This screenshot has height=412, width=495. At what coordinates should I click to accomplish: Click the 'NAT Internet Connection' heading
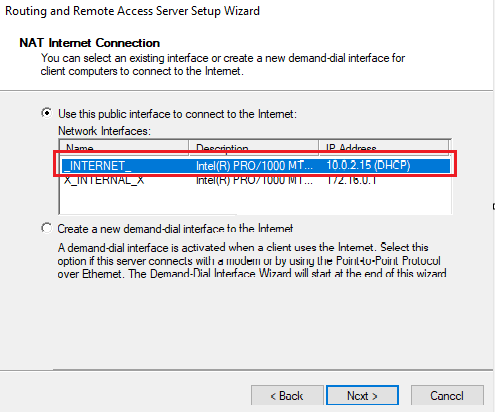(90, 43)
